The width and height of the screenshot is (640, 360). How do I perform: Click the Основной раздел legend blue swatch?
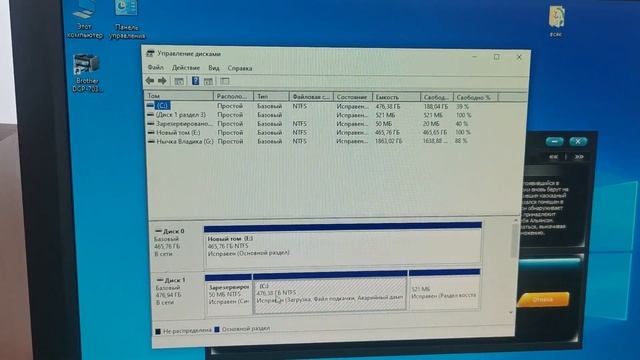point(217,329)
